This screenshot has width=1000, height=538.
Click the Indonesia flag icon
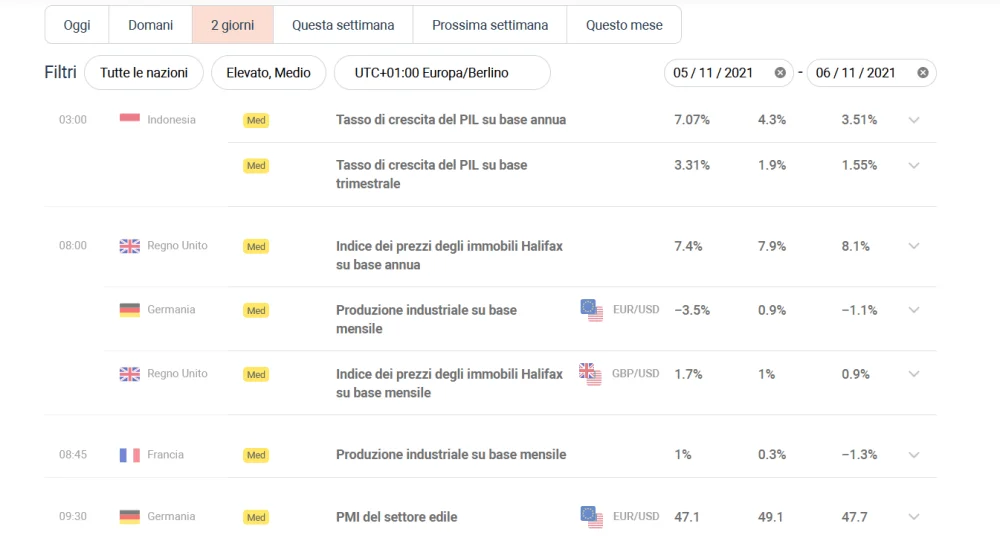[x=129, y=119]
